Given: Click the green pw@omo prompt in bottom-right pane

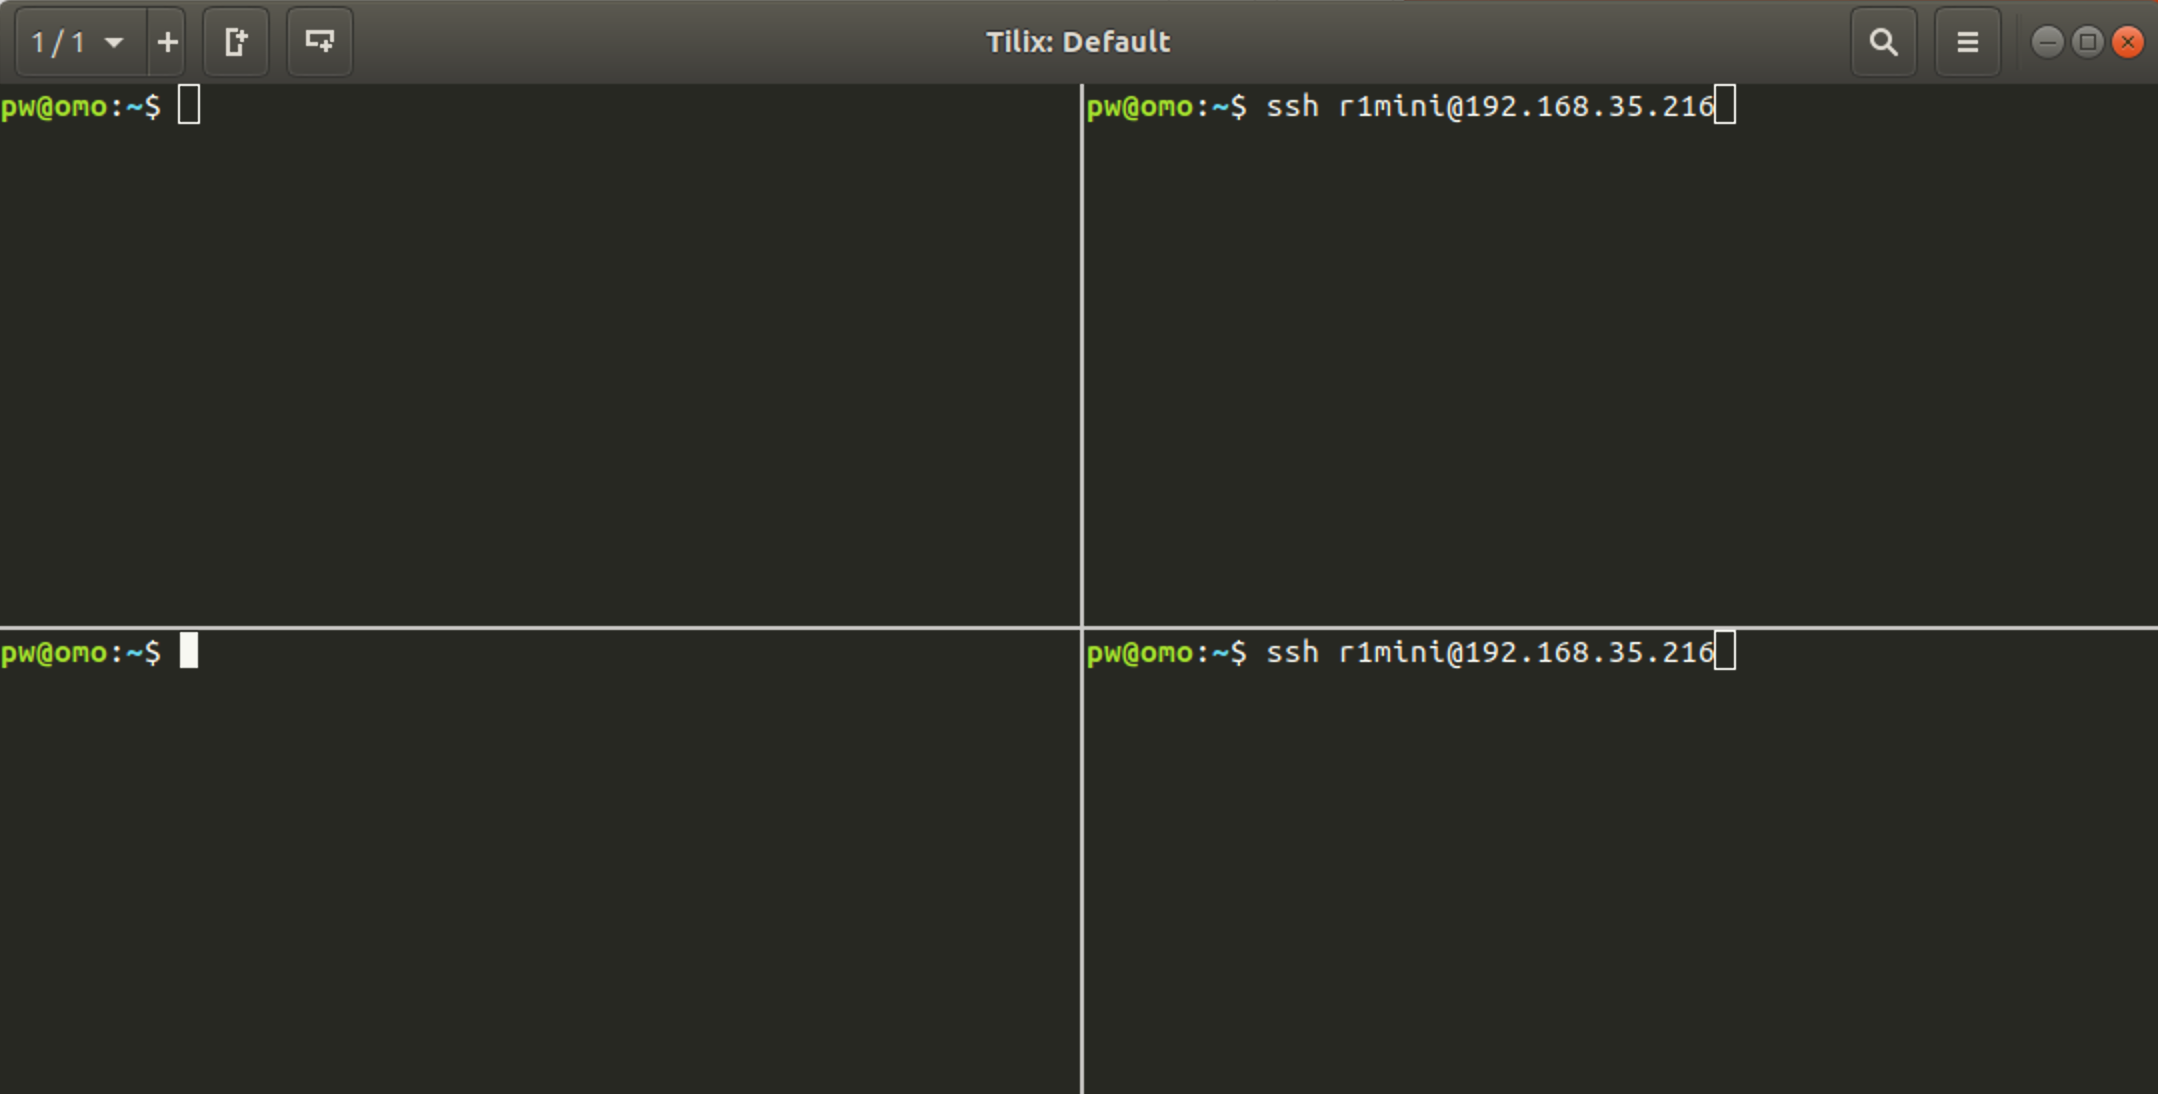Looking at the screenshot, I should pyautogui.click(x=1139, y=652).
